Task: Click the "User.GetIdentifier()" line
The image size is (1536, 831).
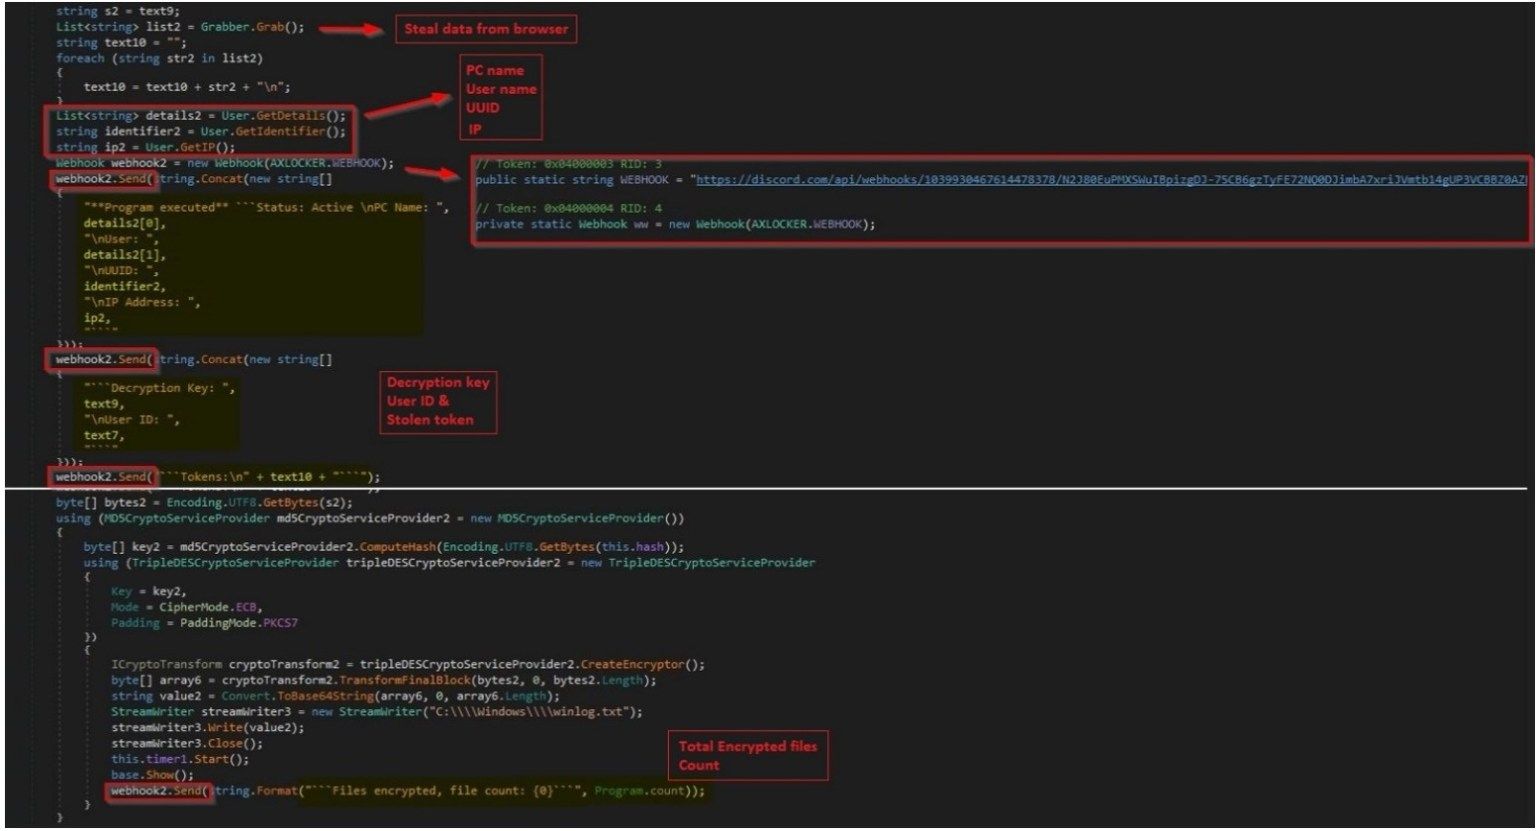Action: (x=201, y=131)
